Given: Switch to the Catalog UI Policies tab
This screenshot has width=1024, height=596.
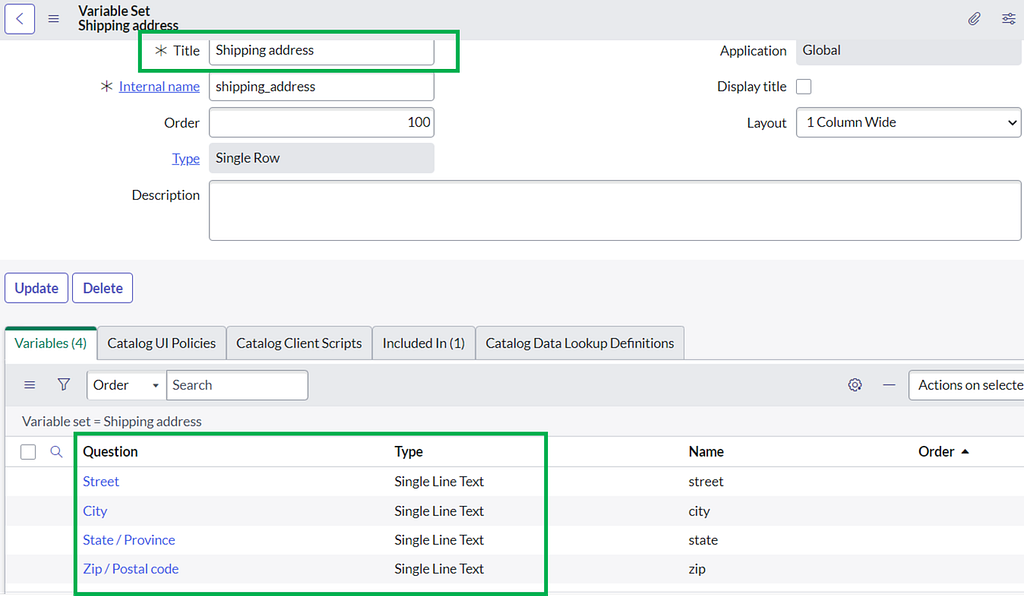Looking at the screenshot, I should 161,343.
